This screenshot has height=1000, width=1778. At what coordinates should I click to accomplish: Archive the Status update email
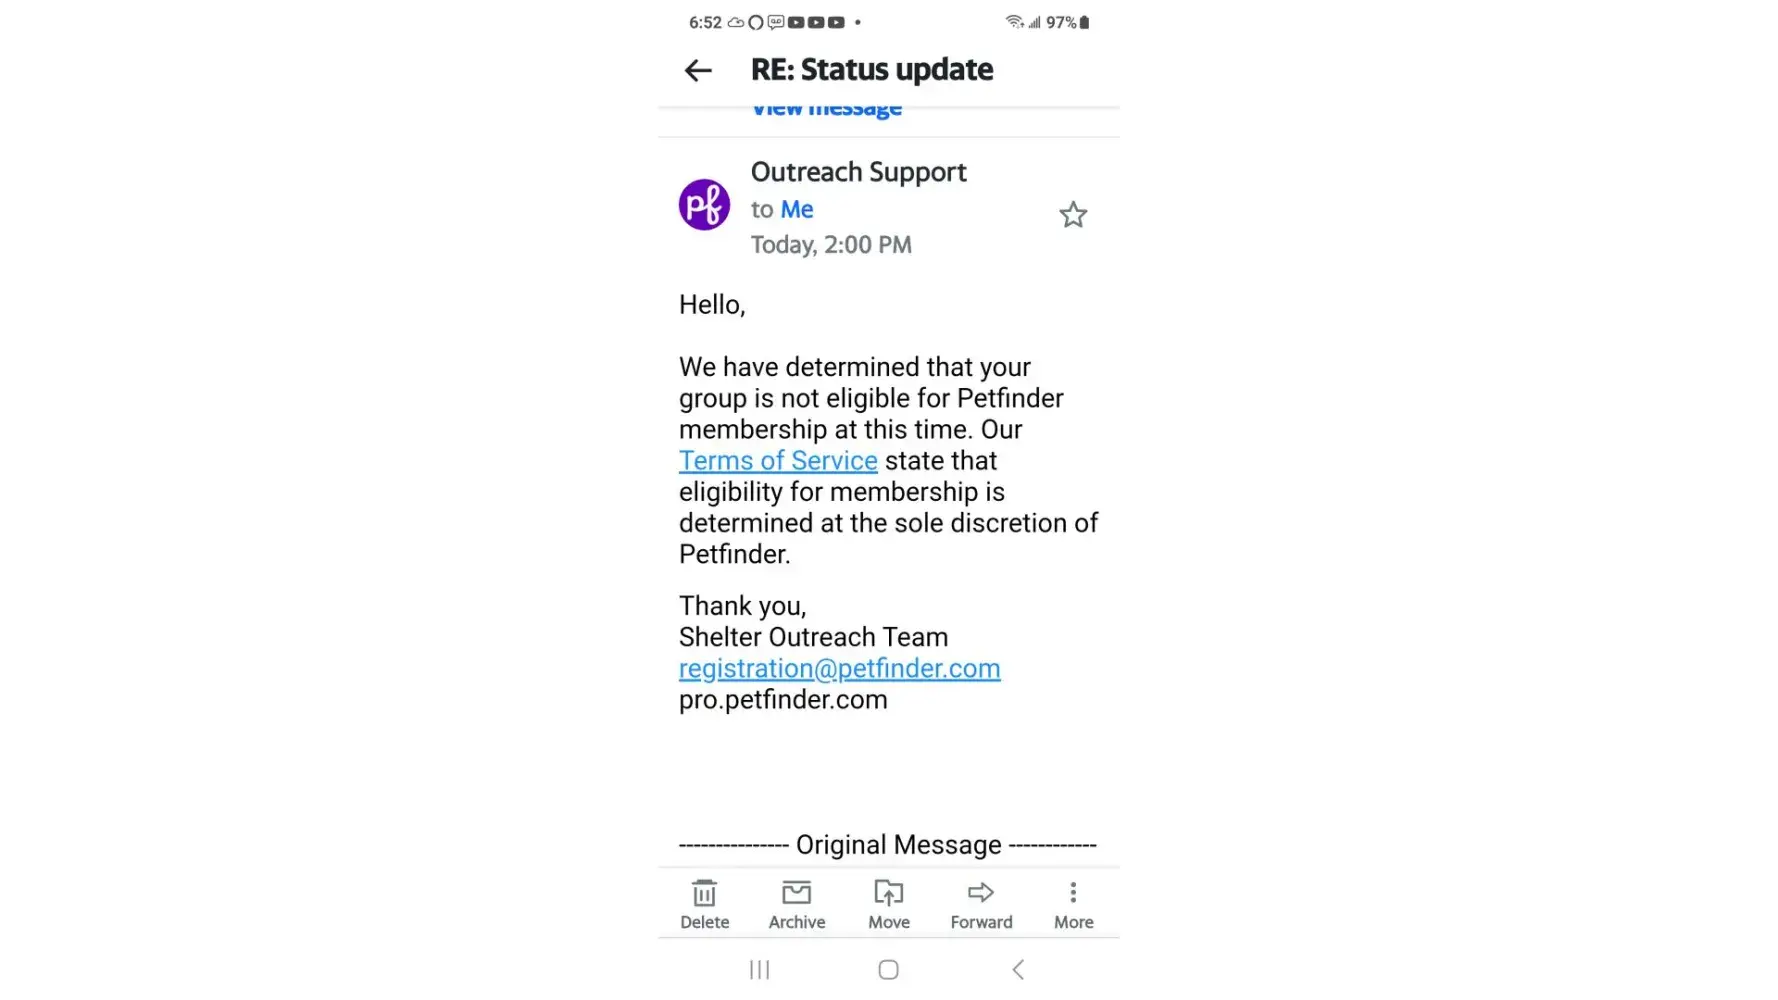click(797, 903)
